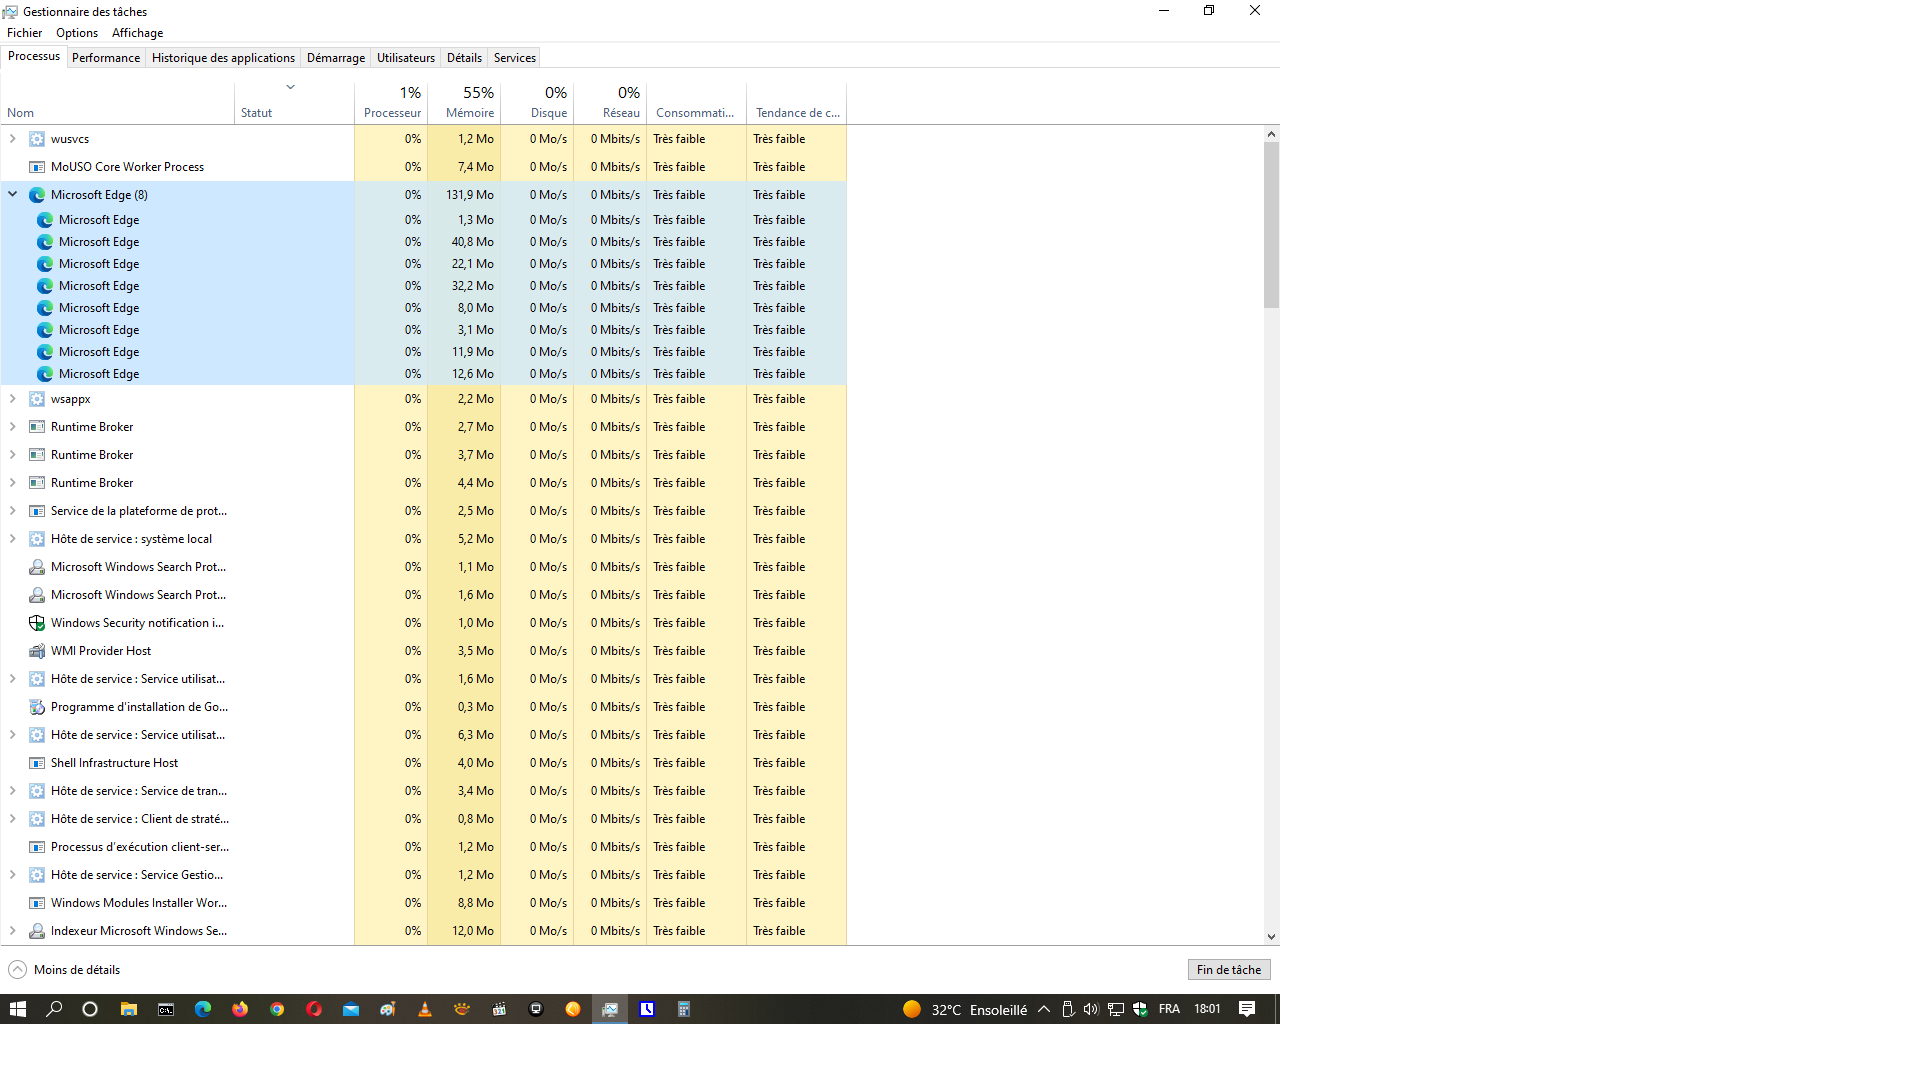Click the vertical scrollbar thumb
This screenshot has width=1920, height=1080.
coord(1271,225)
